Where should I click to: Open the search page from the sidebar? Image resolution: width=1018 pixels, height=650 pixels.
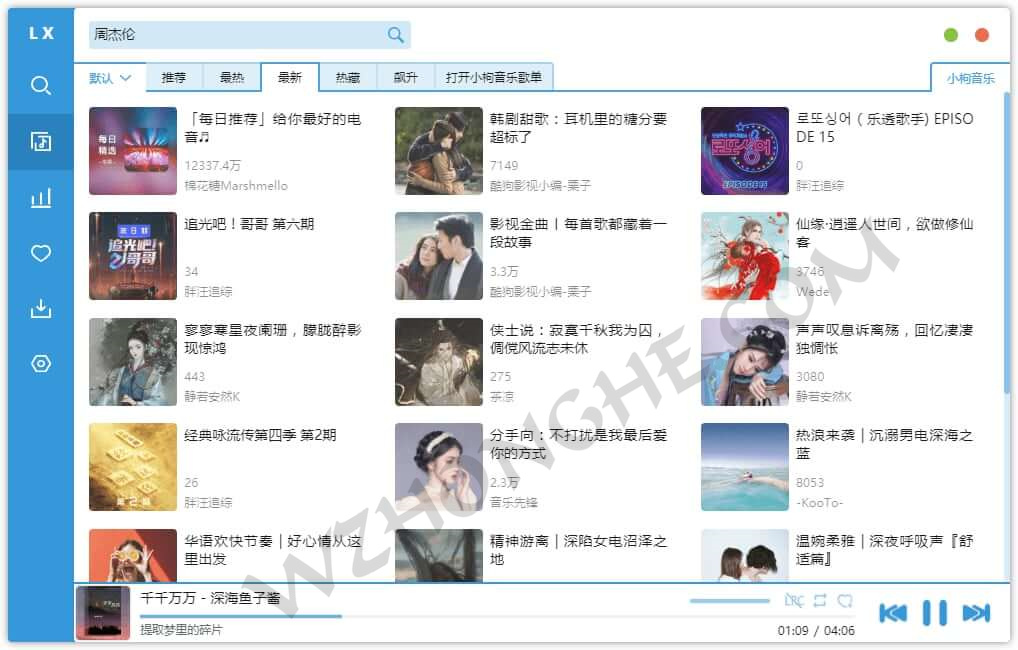40,86
